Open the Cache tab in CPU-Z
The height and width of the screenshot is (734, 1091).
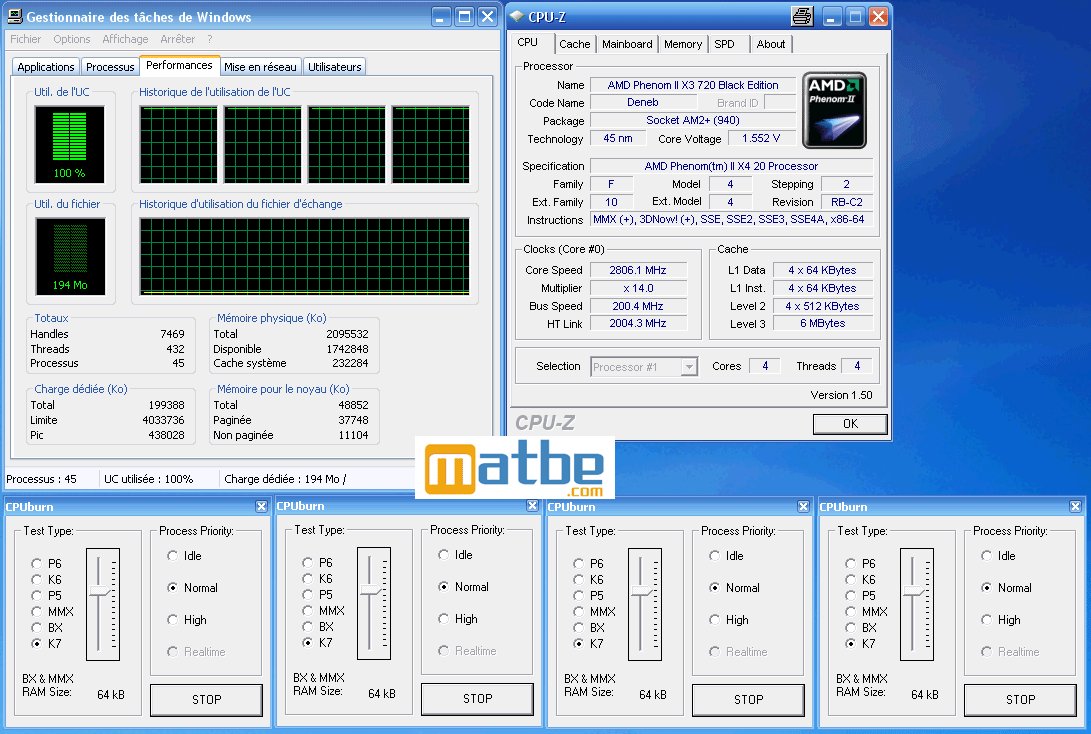coord(575,45)
